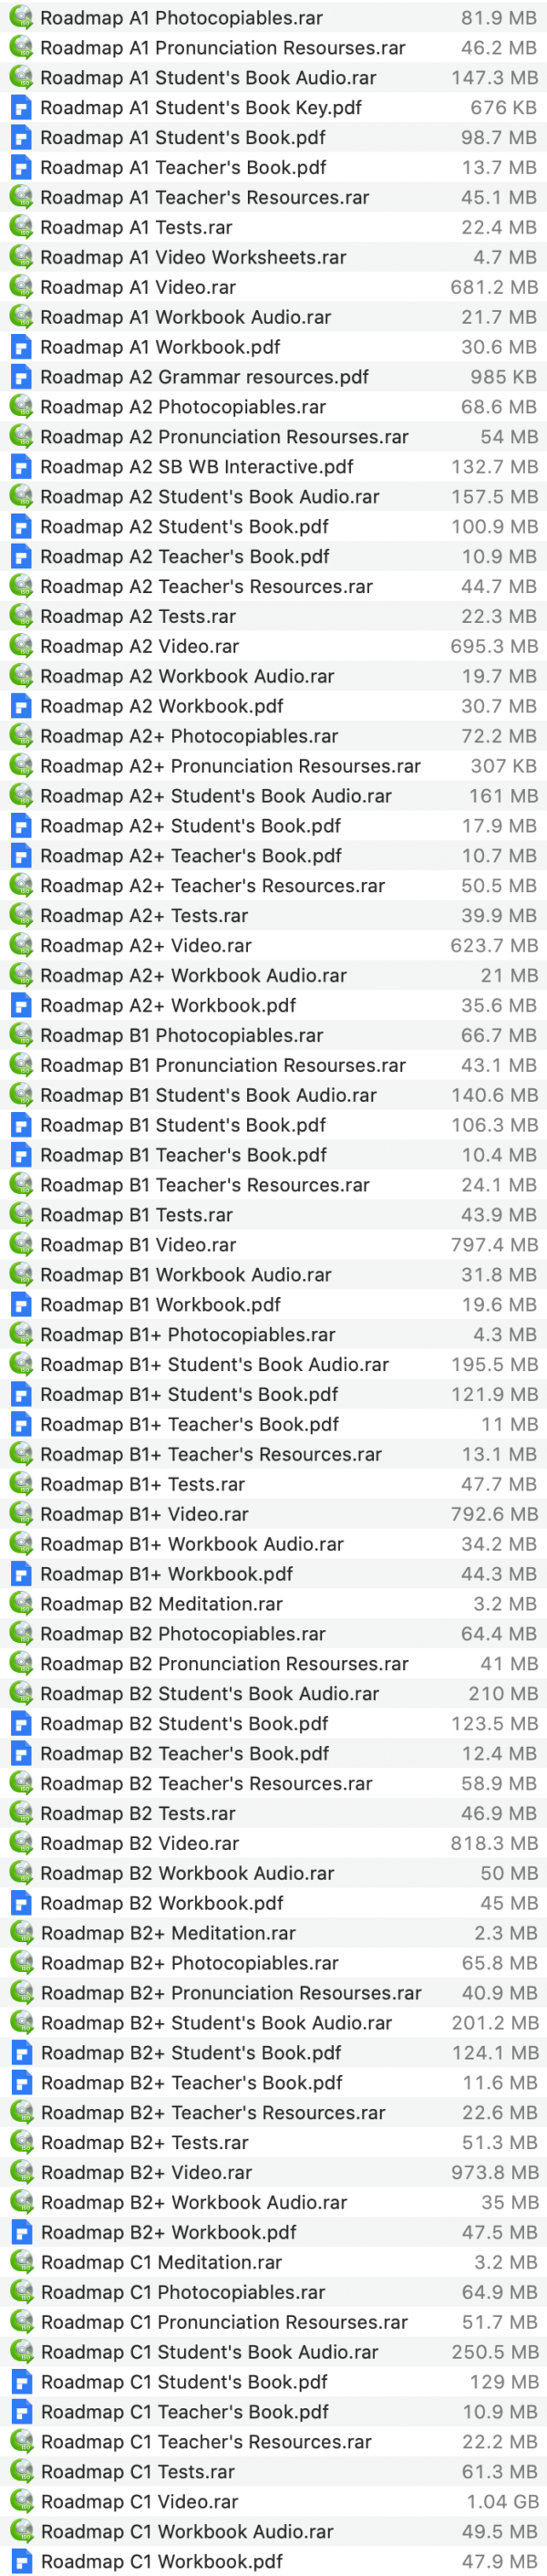Select the PDF icon beside Roadmap A2 SB WB Interactive.pdf
Screen dimensions: 547x2576
pos(20,466)
